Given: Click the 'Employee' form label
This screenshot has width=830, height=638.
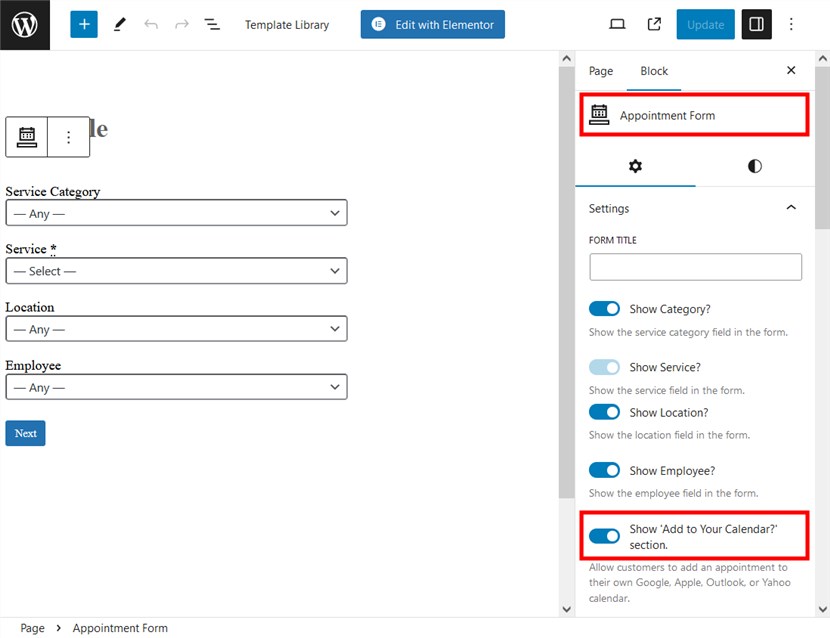Looking at the screenshot, I should 33,365.
